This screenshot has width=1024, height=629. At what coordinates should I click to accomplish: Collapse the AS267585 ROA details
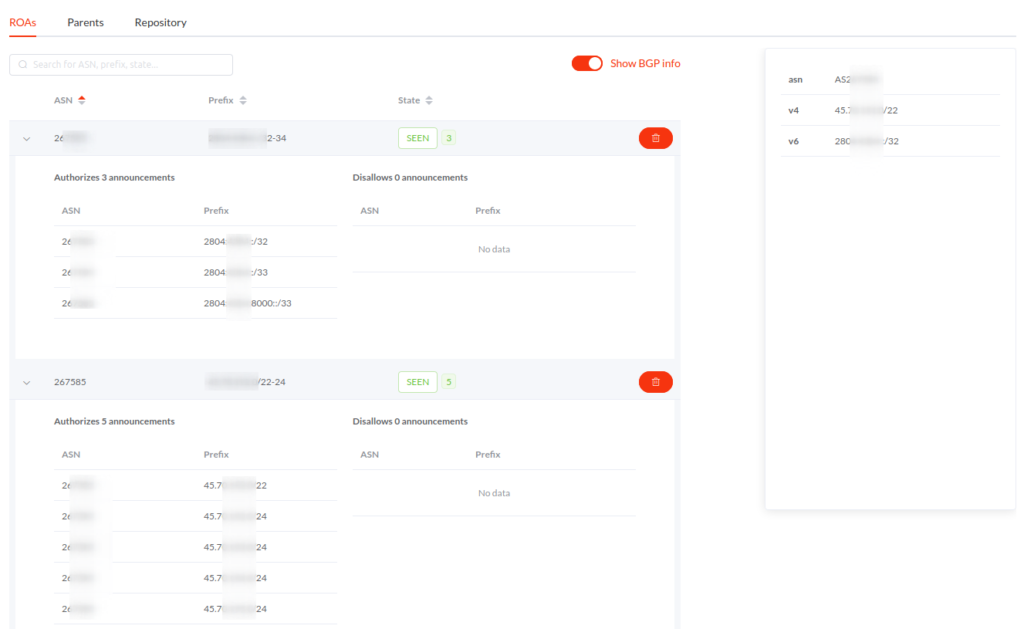coord(26,381)
